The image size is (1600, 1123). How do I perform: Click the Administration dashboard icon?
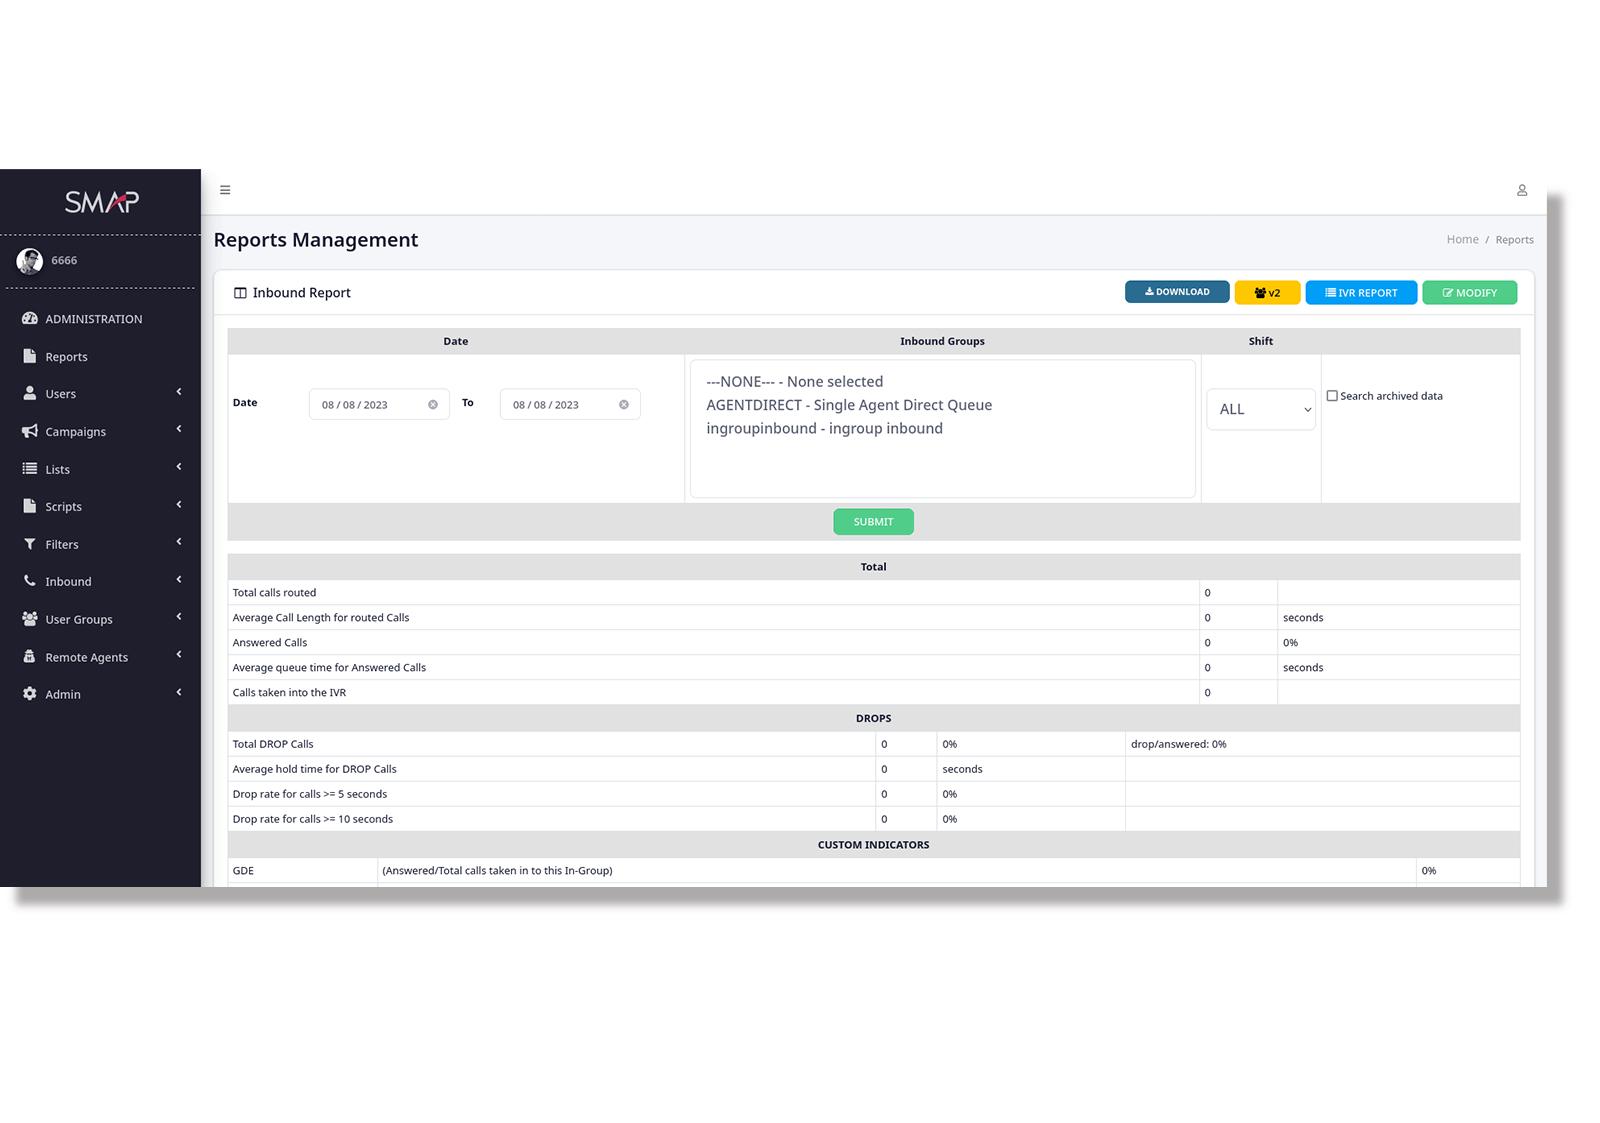[x=30, y=319]
